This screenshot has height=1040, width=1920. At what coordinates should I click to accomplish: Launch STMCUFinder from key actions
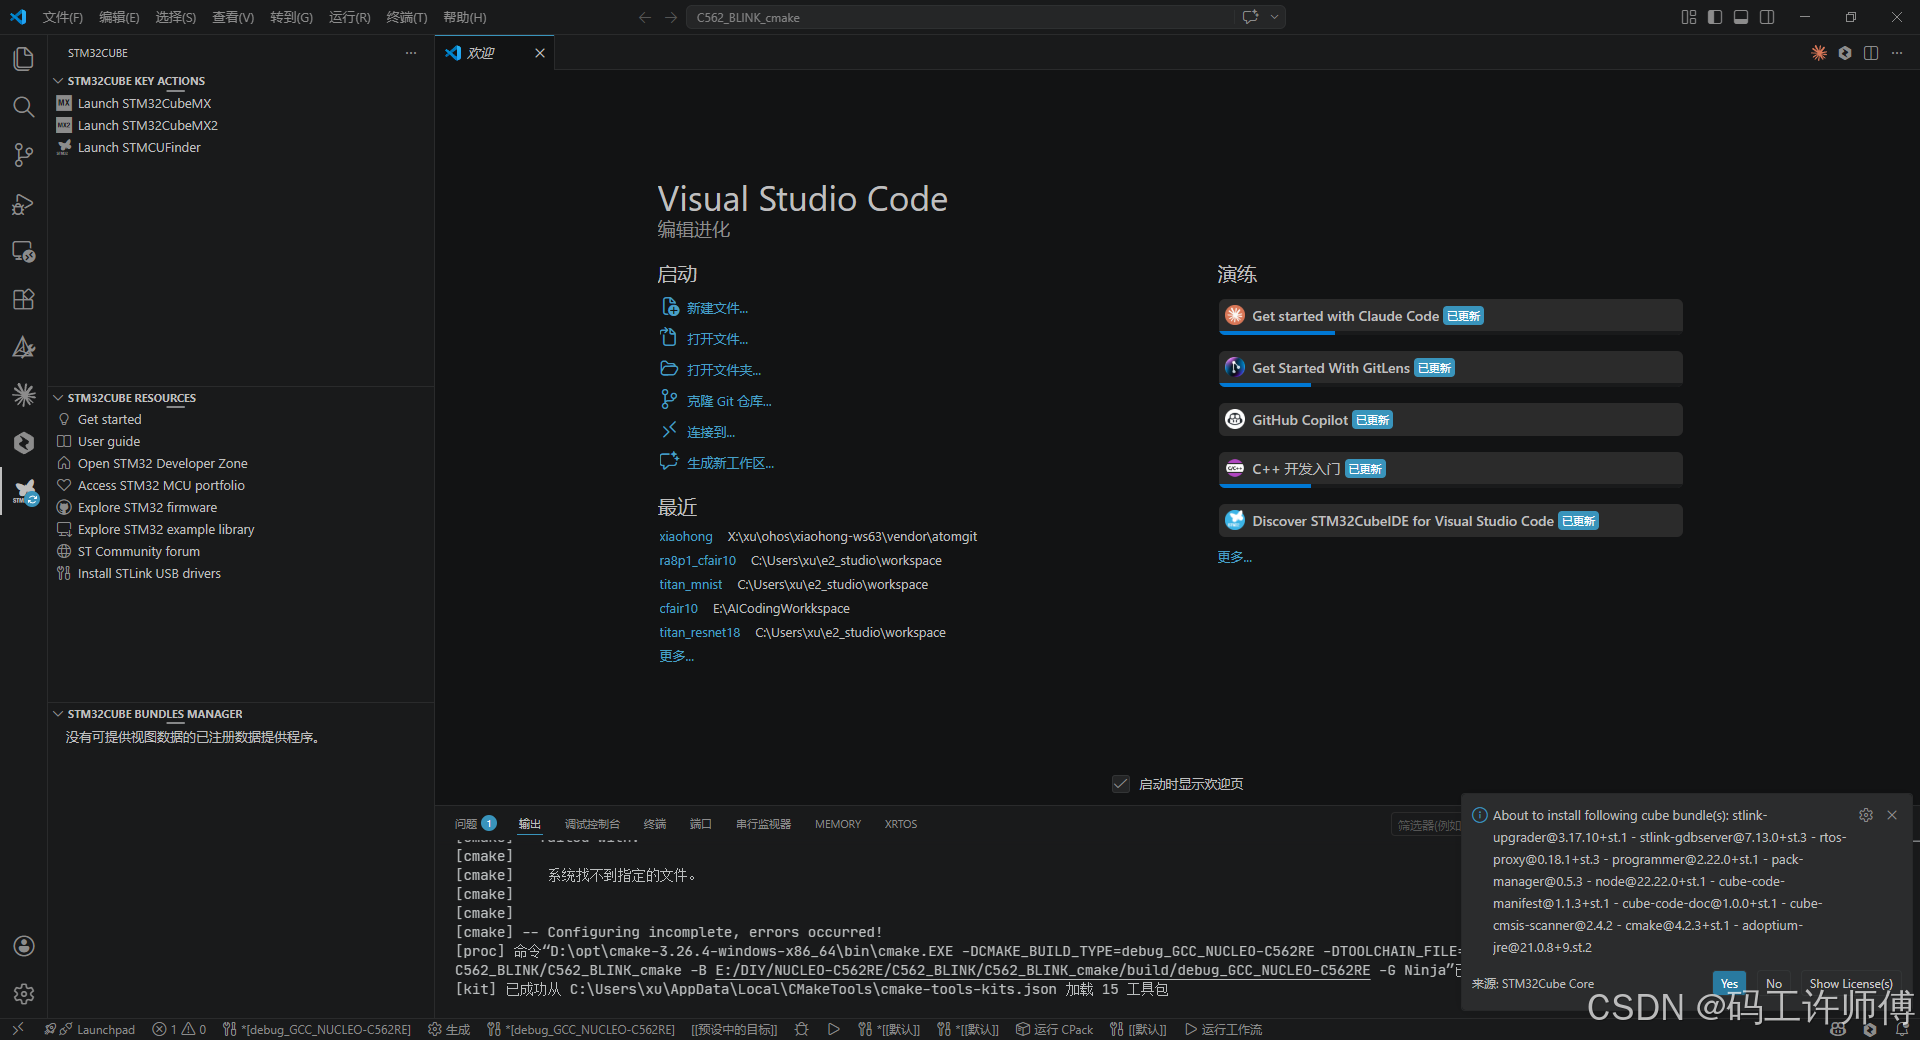139,147
